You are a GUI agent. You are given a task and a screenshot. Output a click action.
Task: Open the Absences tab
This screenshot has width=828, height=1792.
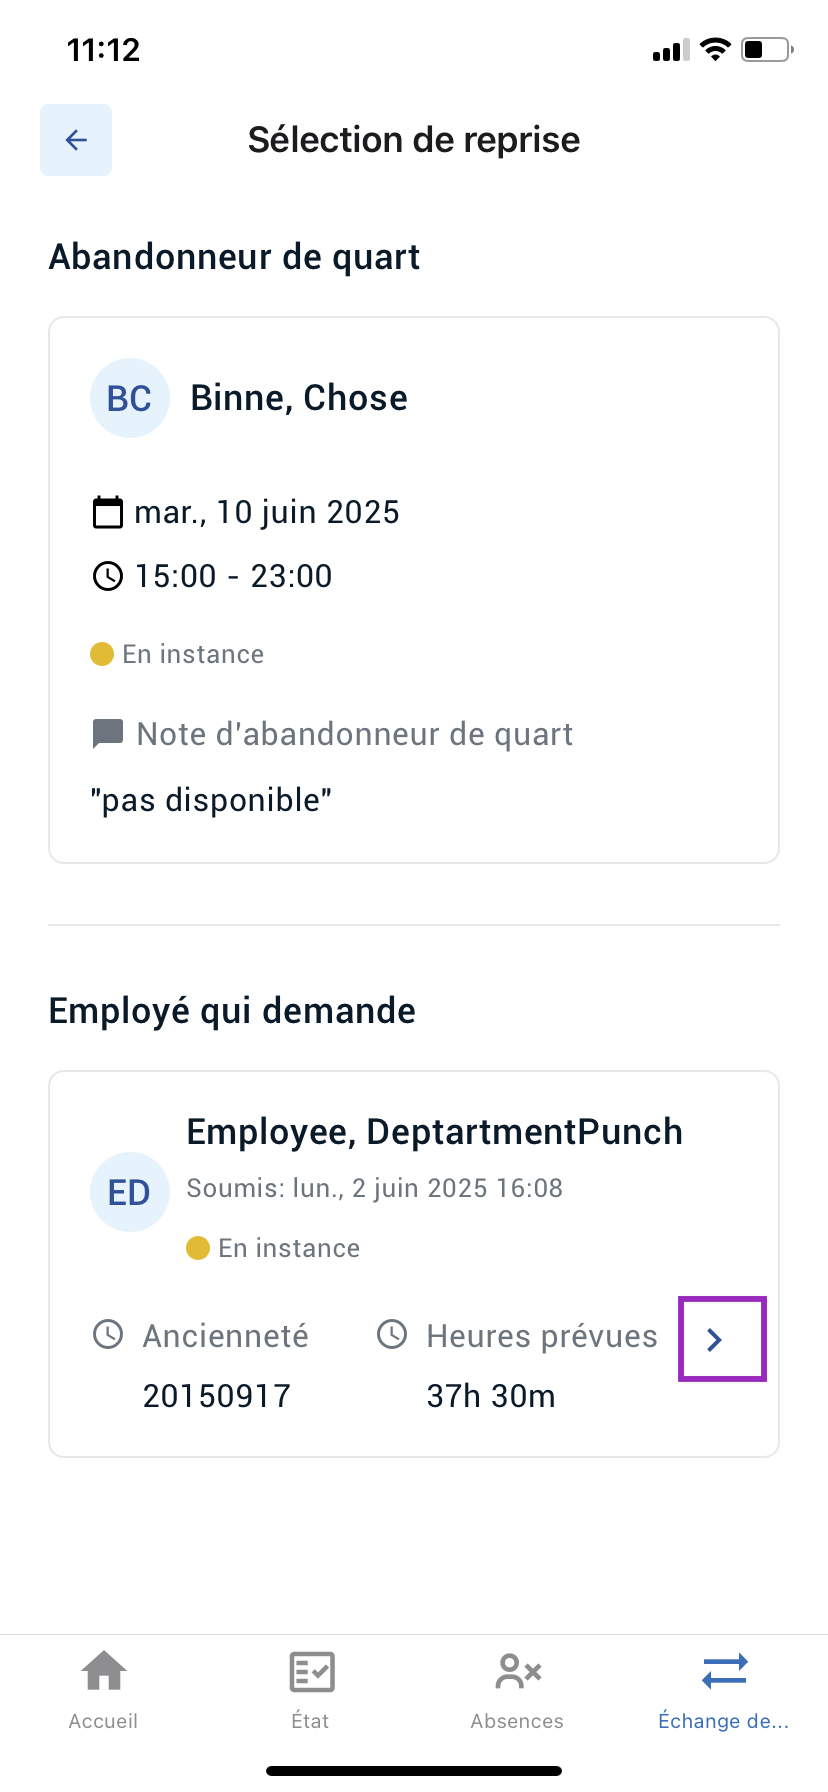(518, 1691)
